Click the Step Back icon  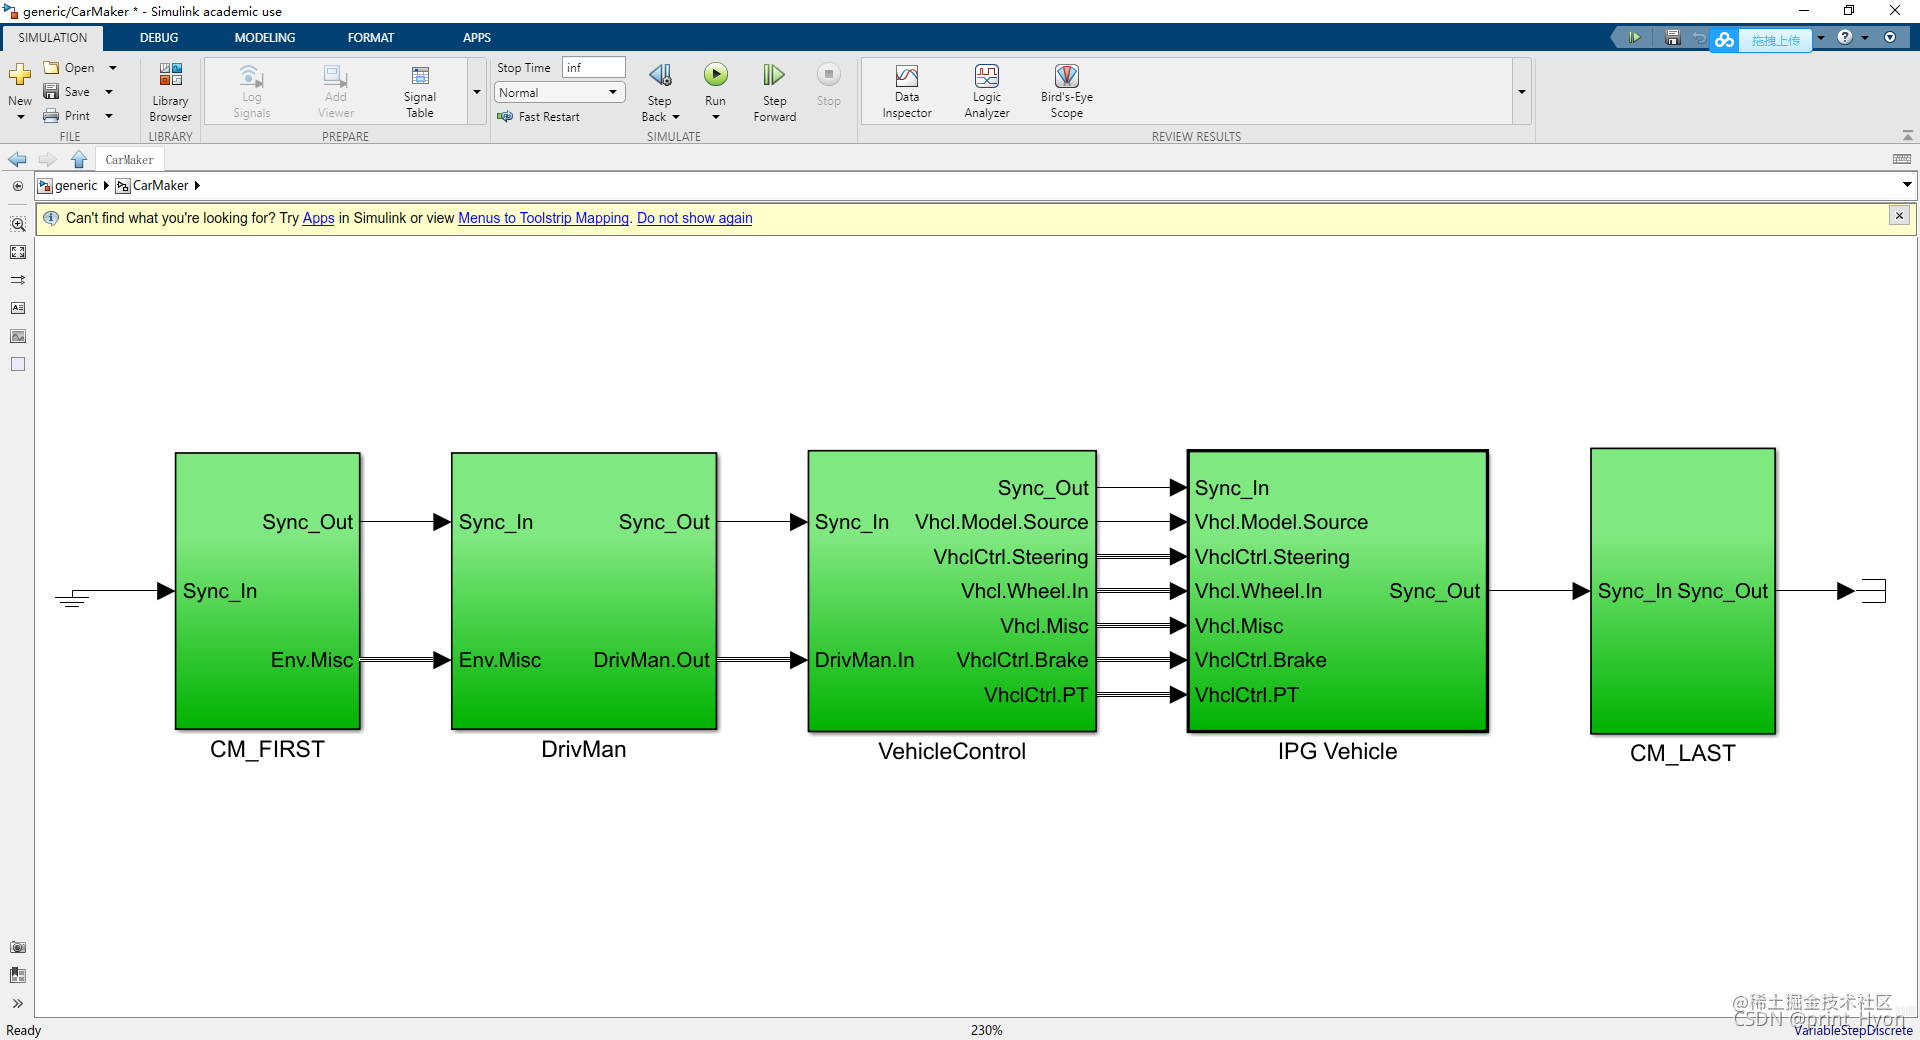click(x=660, y=76)
